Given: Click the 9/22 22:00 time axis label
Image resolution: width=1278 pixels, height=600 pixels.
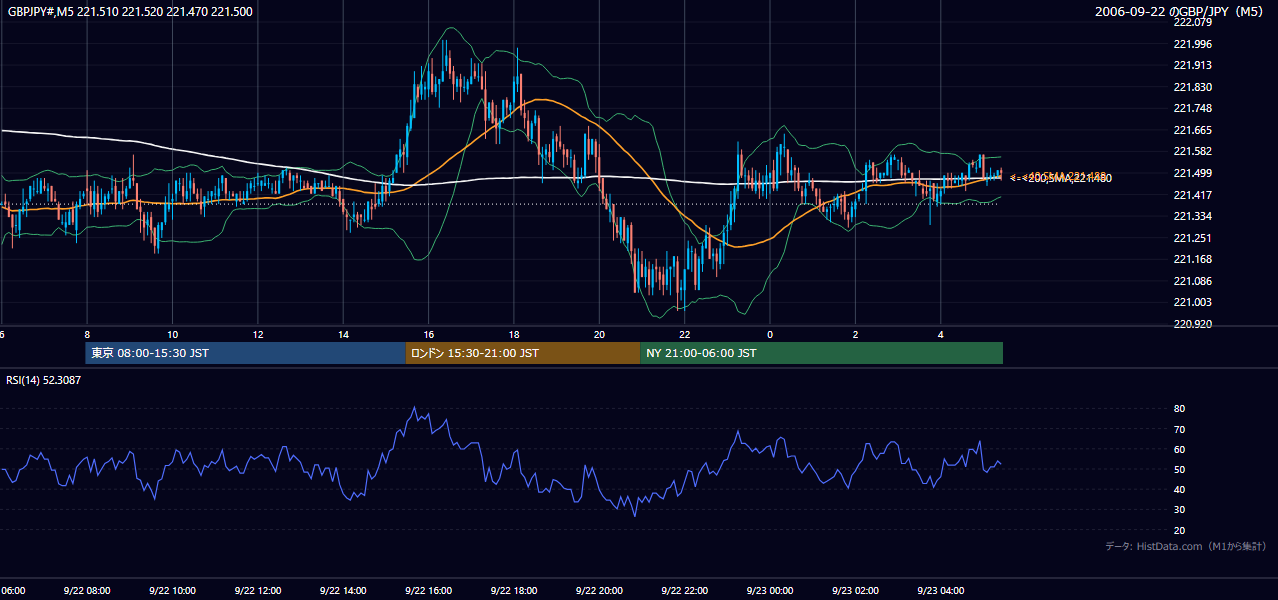Looking at the screenshot, I should (685, 591).
